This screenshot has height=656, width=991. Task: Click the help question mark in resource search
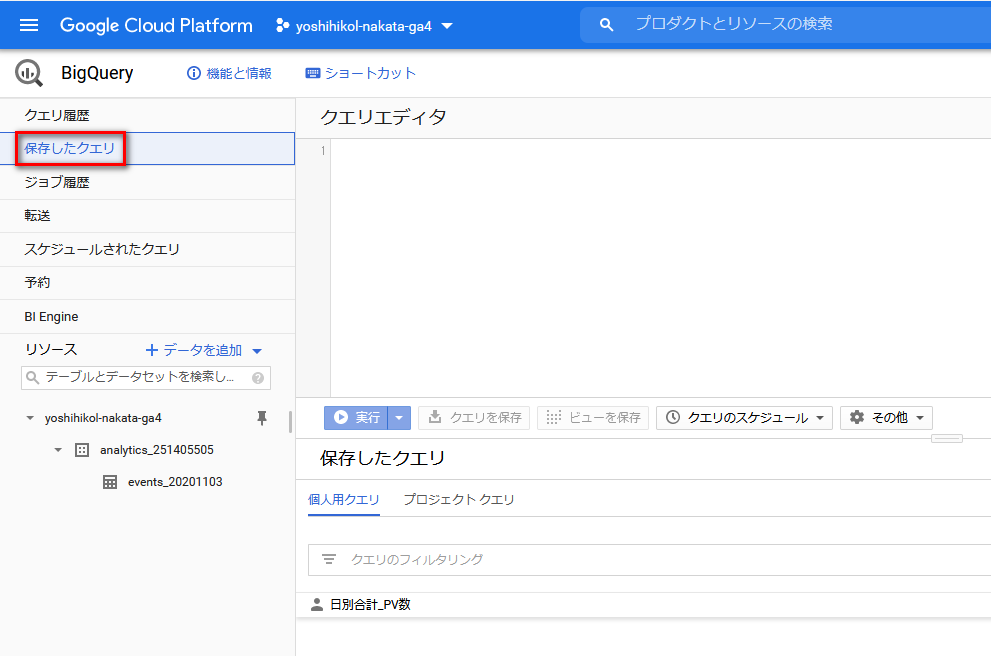(258, 378)
